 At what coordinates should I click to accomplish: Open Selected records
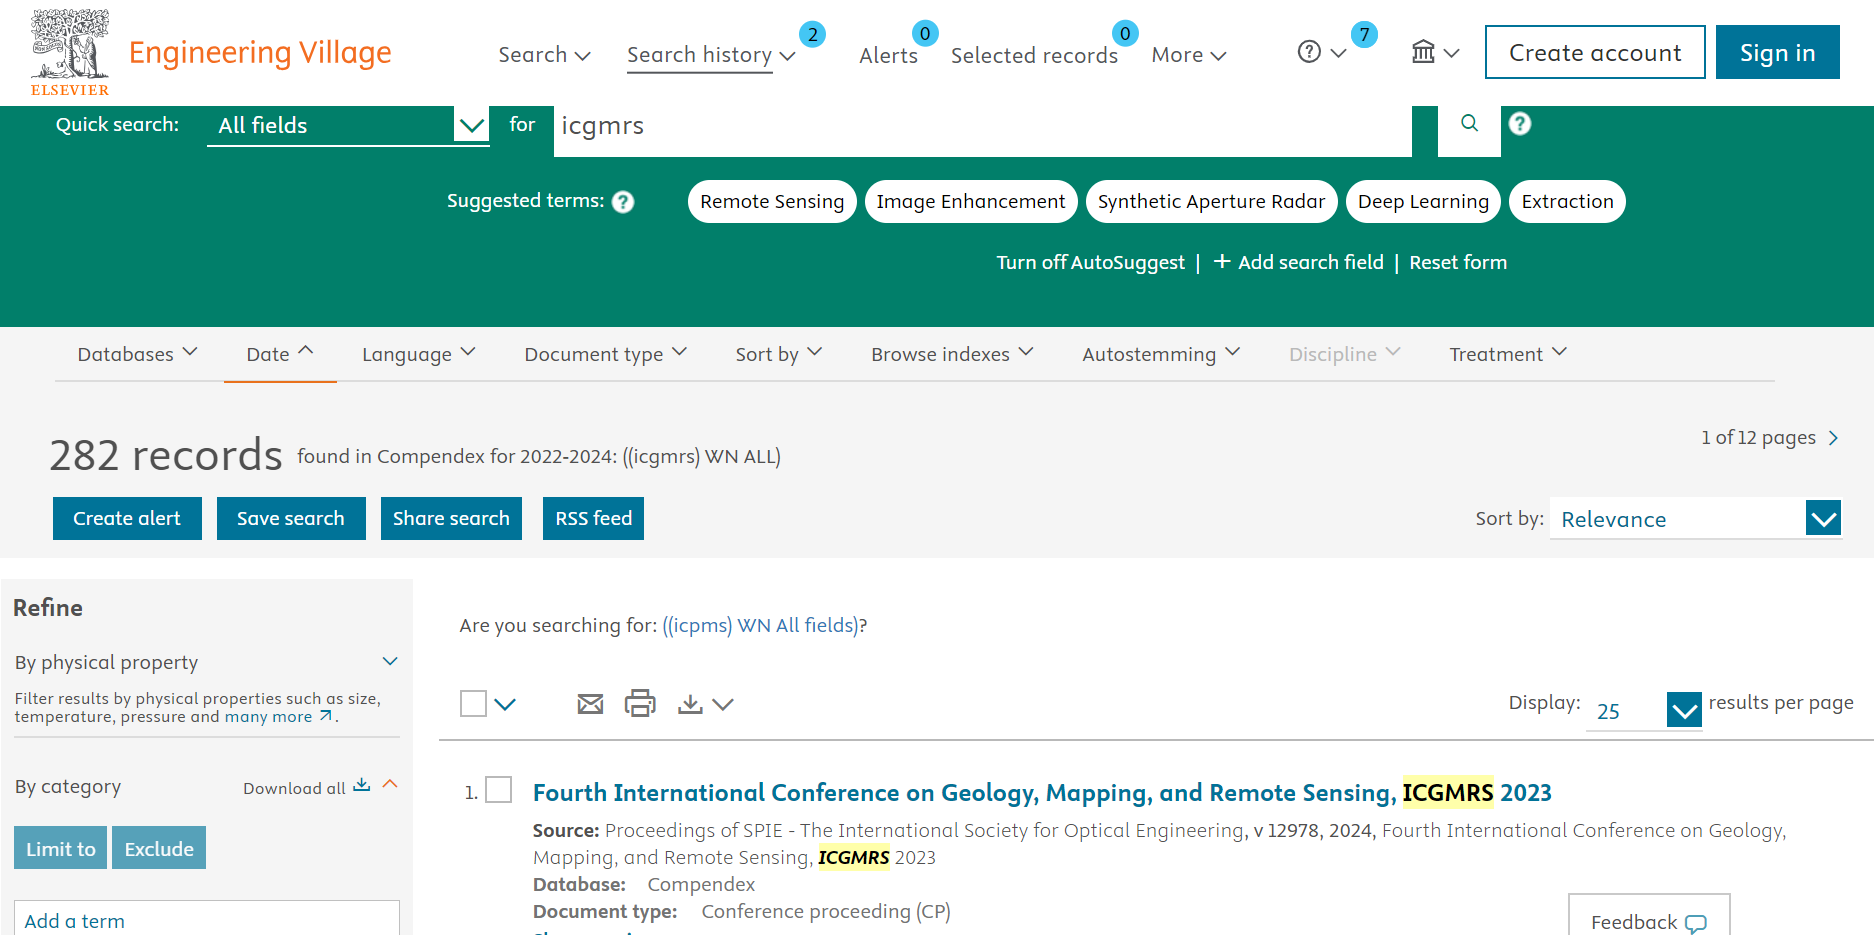click(x=1034, y=55)
